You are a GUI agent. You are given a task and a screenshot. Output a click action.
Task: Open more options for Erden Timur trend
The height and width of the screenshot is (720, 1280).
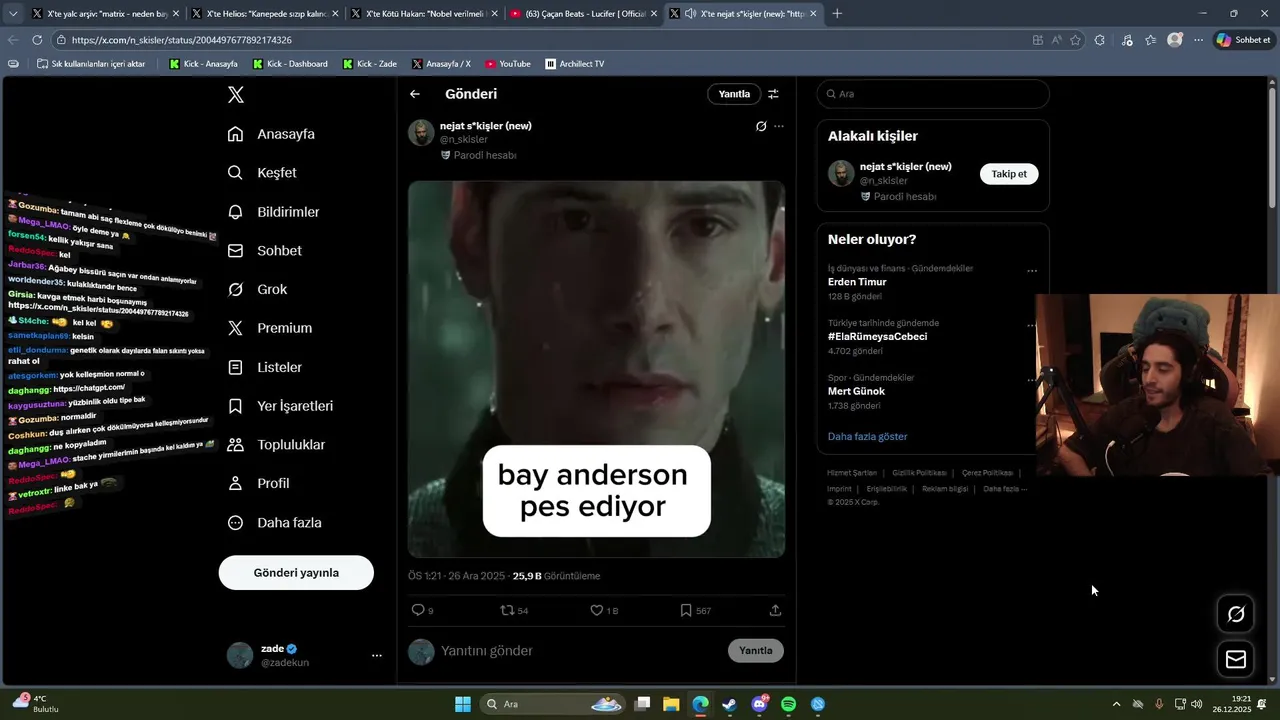[1031, 271]
